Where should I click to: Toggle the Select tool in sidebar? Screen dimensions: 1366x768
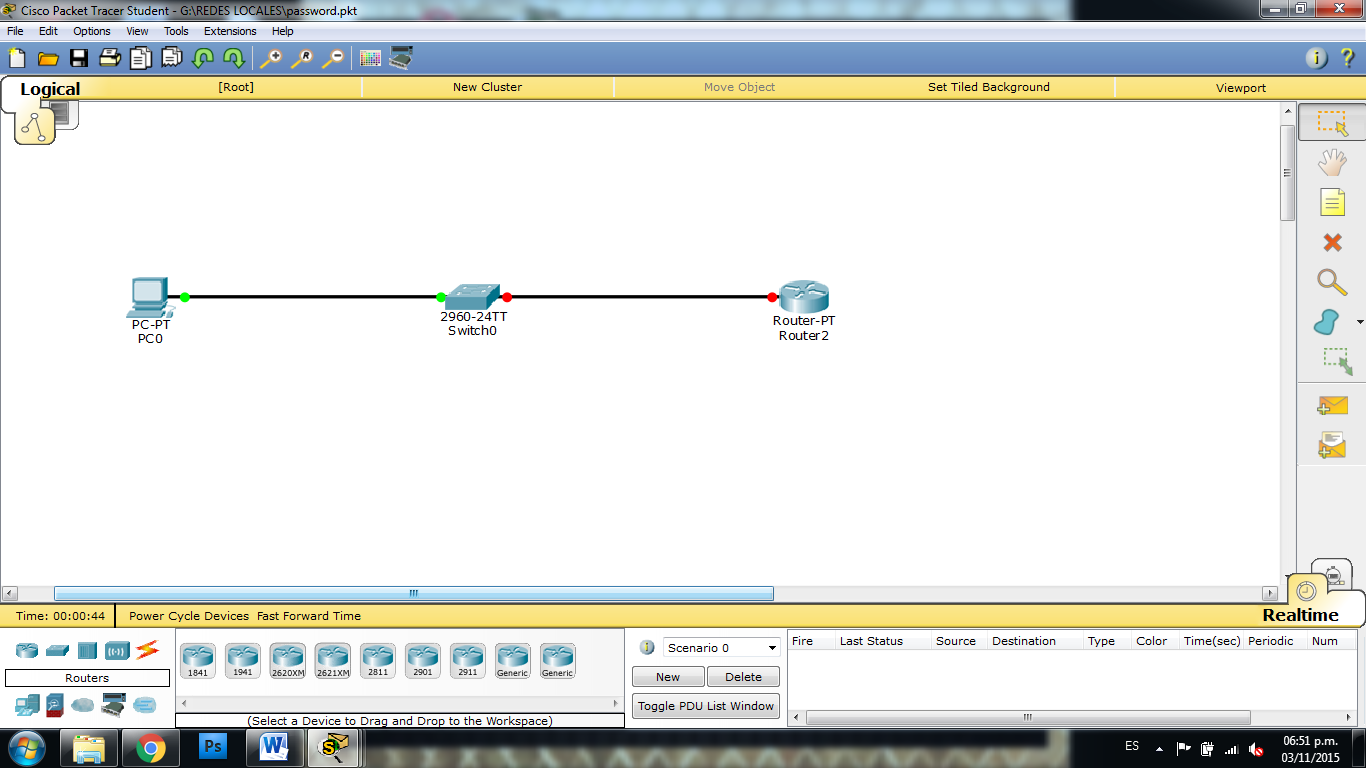pos(1332,122)
